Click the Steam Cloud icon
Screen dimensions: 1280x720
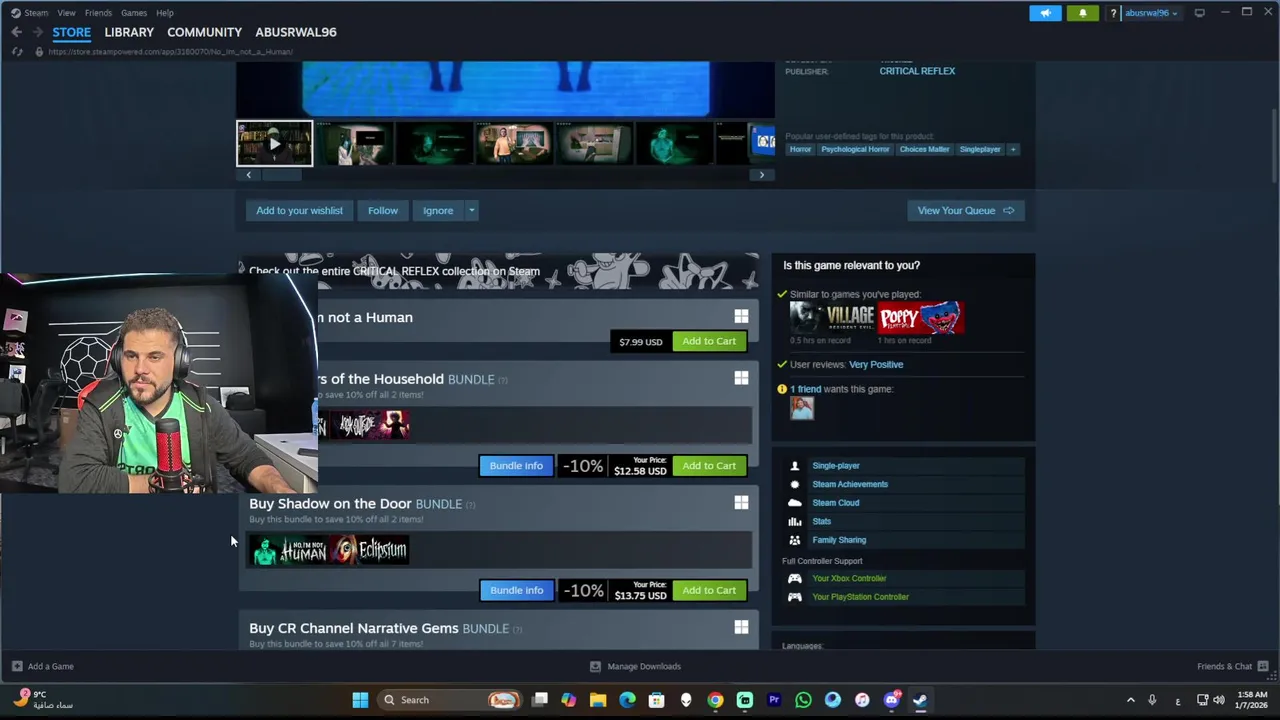(x=795, y=503)
